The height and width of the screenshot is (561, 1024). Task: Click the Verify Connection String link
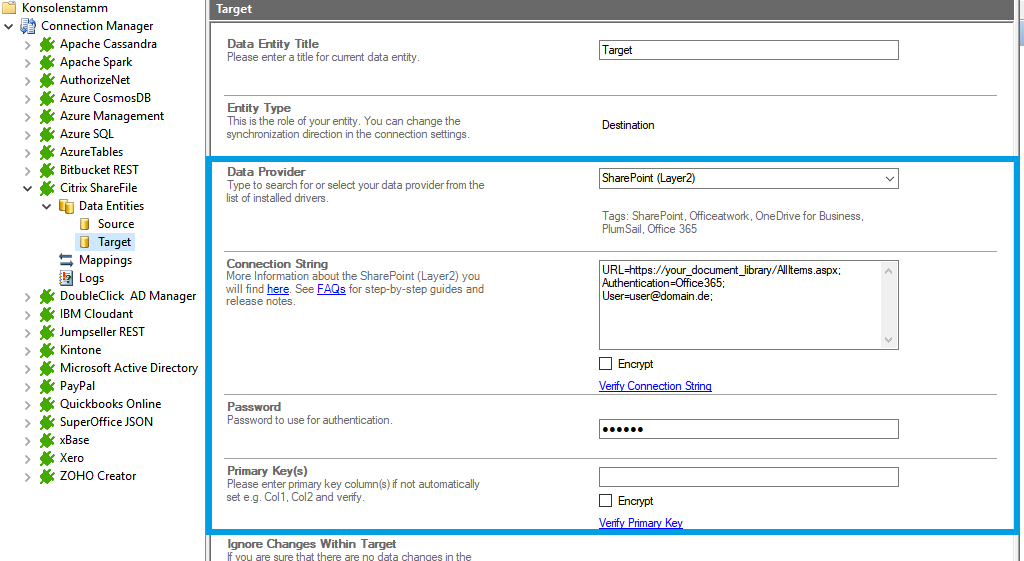655,386
